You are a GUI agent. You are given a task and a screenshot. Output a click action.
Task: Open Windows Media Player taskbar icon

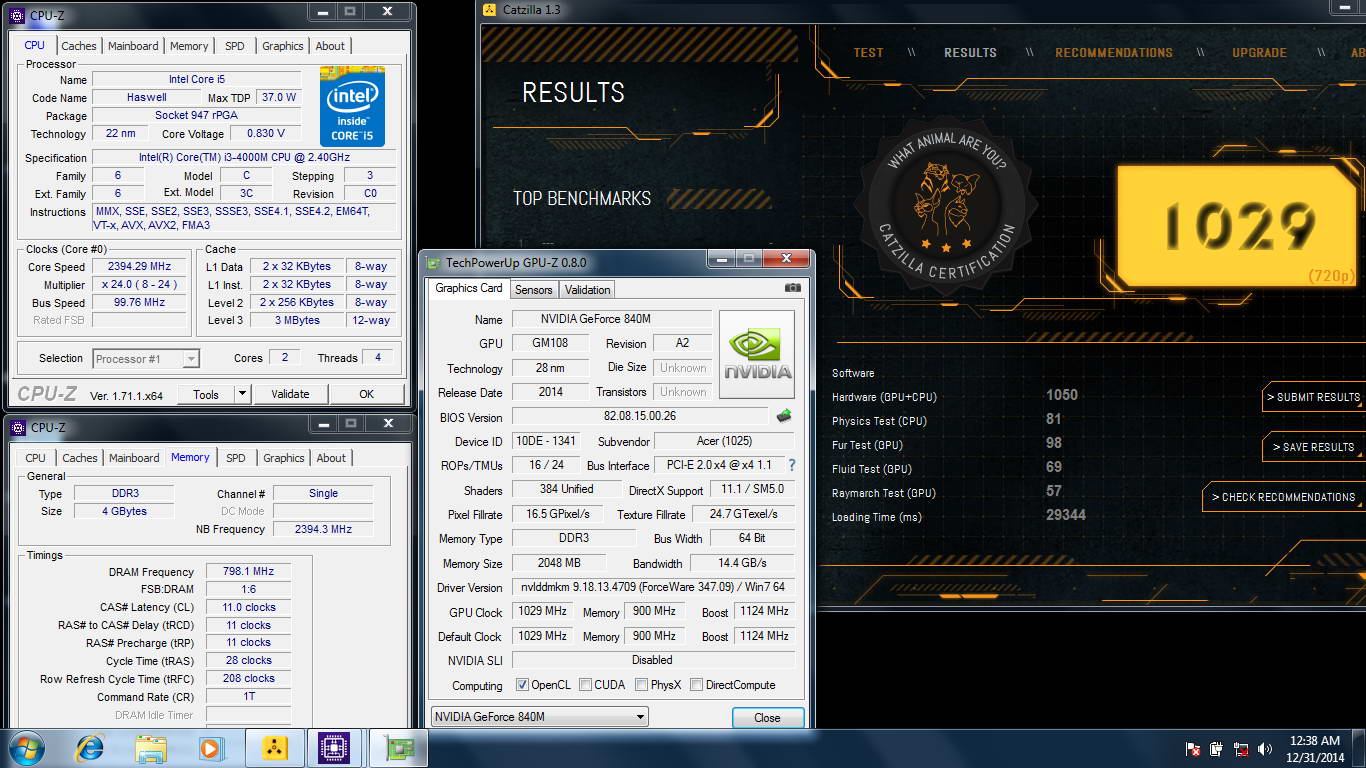pos(210,748)
